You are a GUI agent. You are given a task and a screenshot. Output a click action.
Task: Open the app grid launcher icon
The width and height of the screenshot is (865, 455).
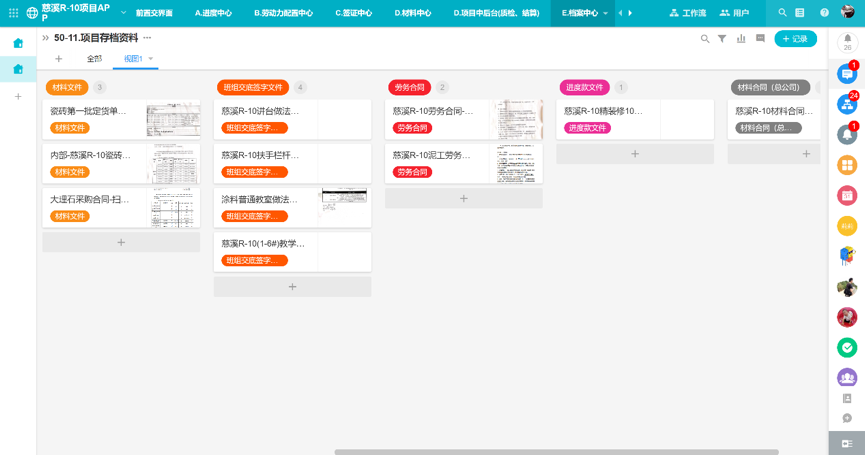click(14, 13)
